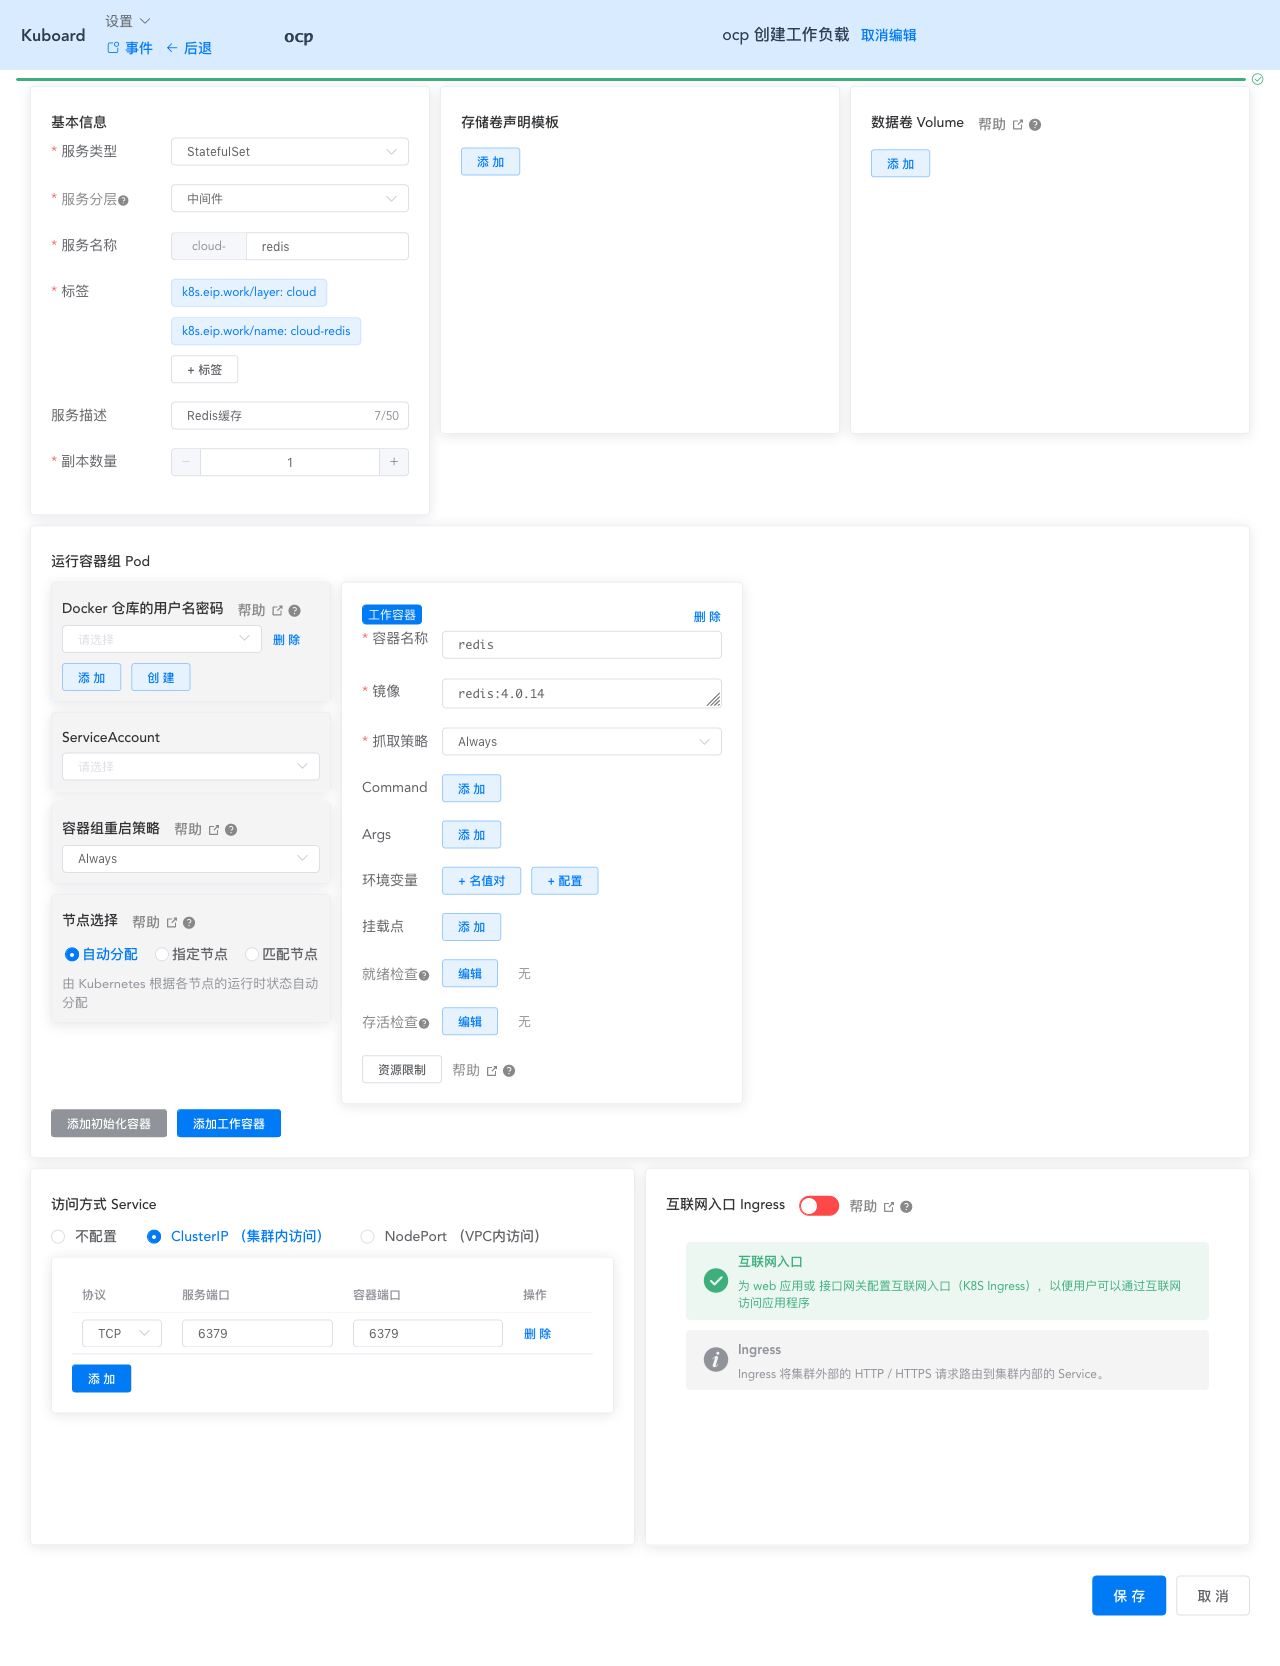The width and height of the screenshot is (1280, 1666).
Task: Select 指定节点 node option
Action: pos(192,955)
